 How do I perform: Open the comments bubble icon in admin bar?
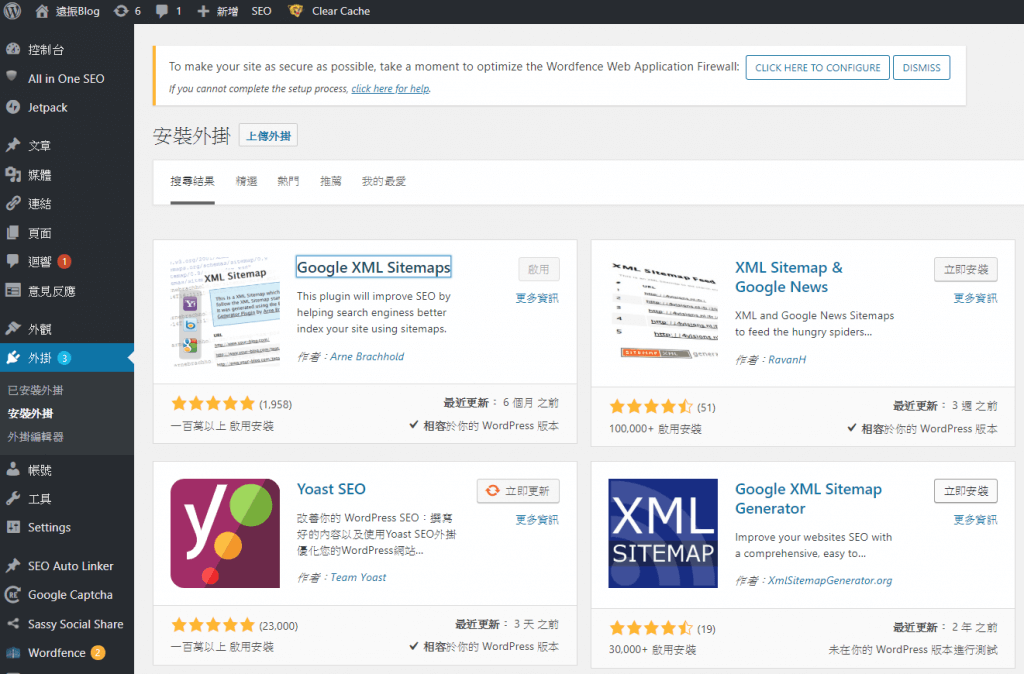point(162,11)
